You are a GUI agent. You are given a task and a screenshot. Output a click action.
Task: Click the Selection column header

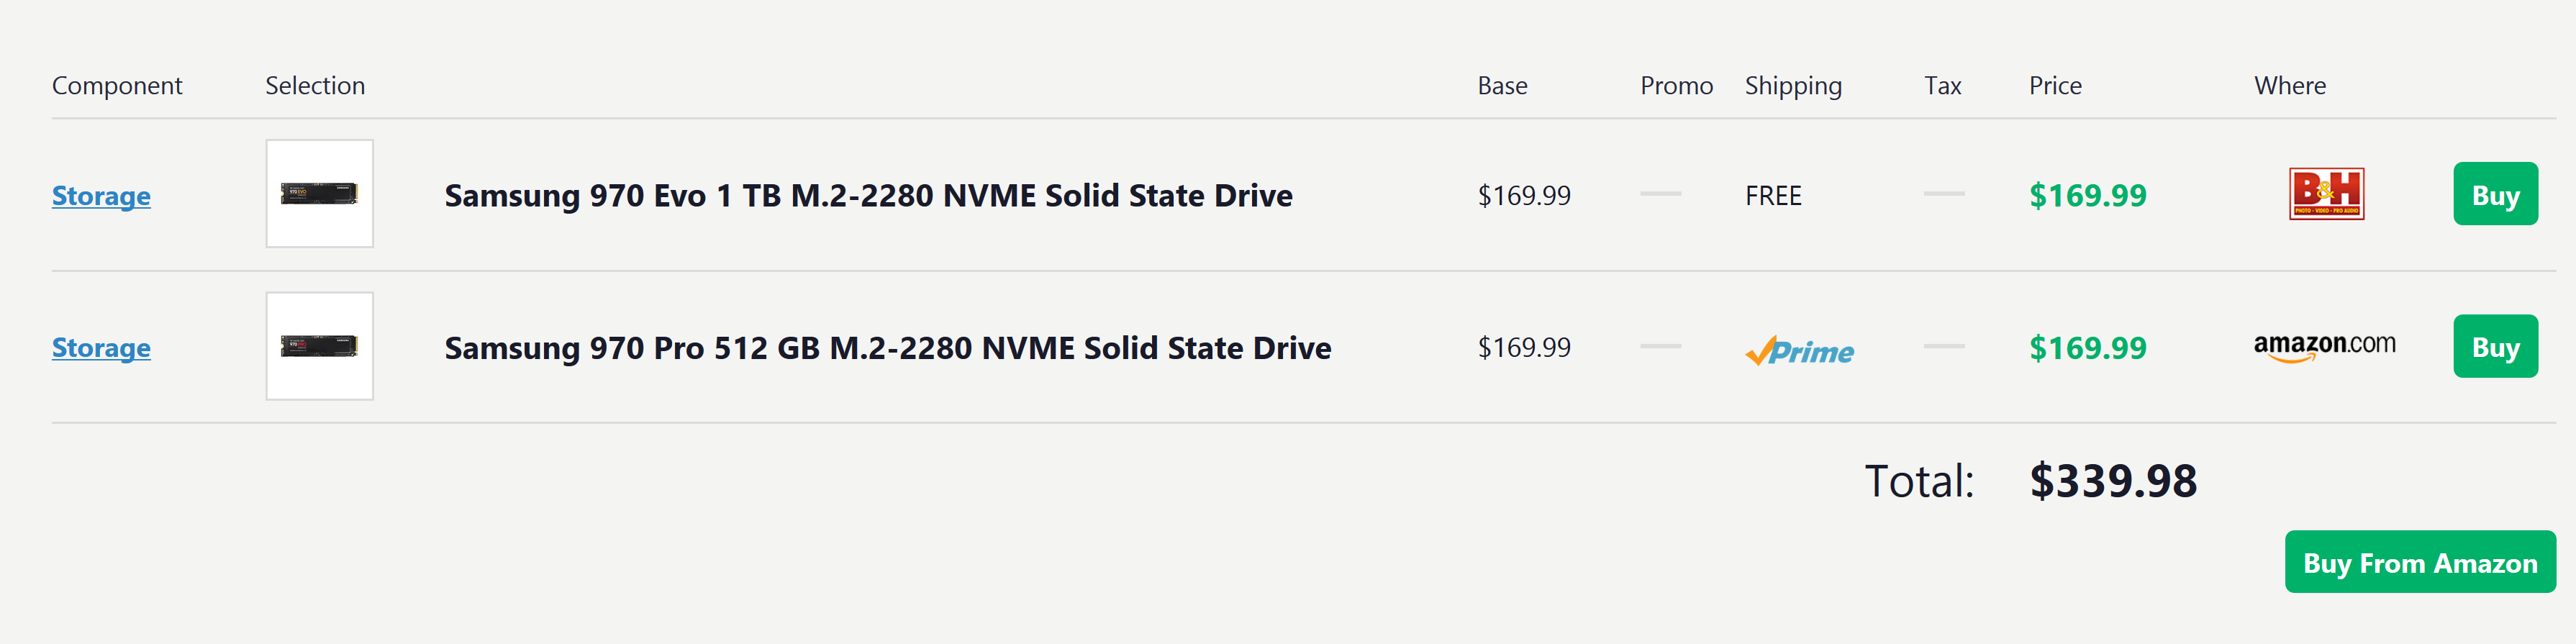315,86
